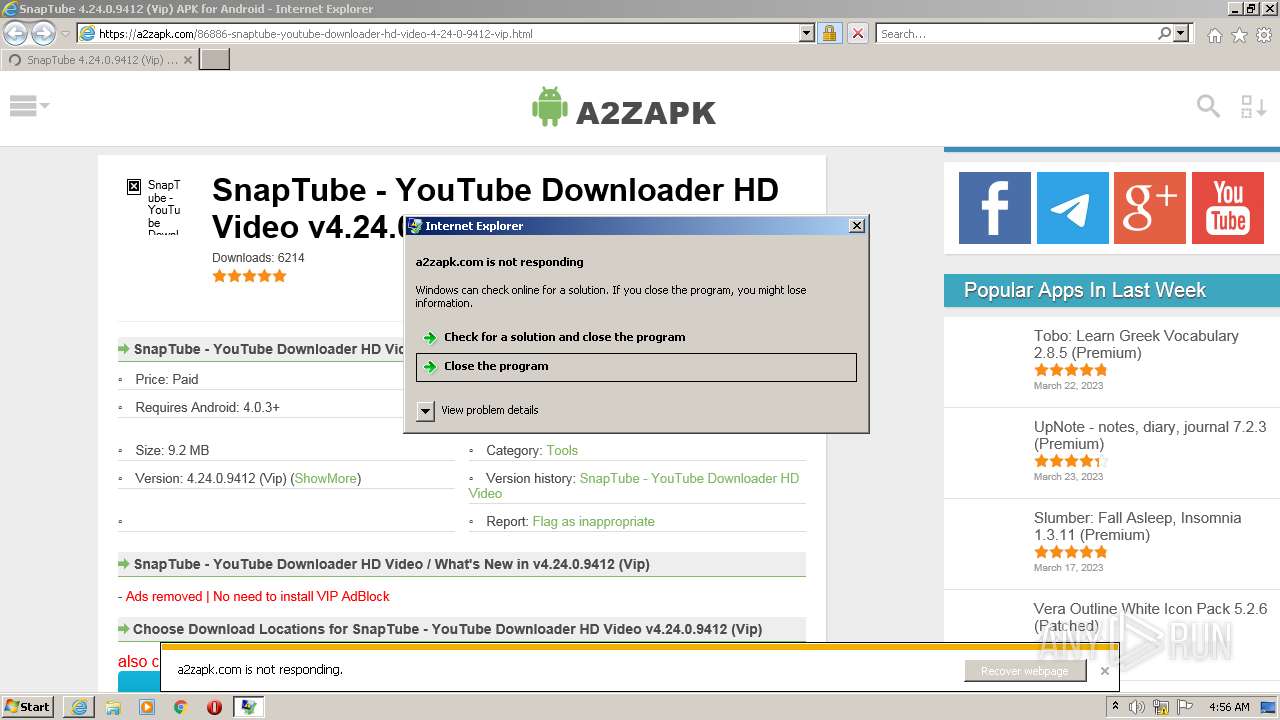Close the SnapTube tab
This screenshot has width=1280, height=720.
[188, 60]
